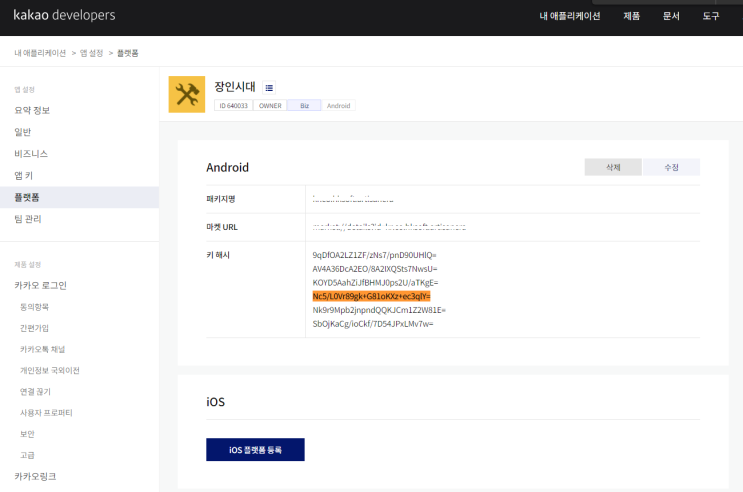Click the OWNER badge
Image resolution: width=743 pixels, height=492 pixels.
270,106
